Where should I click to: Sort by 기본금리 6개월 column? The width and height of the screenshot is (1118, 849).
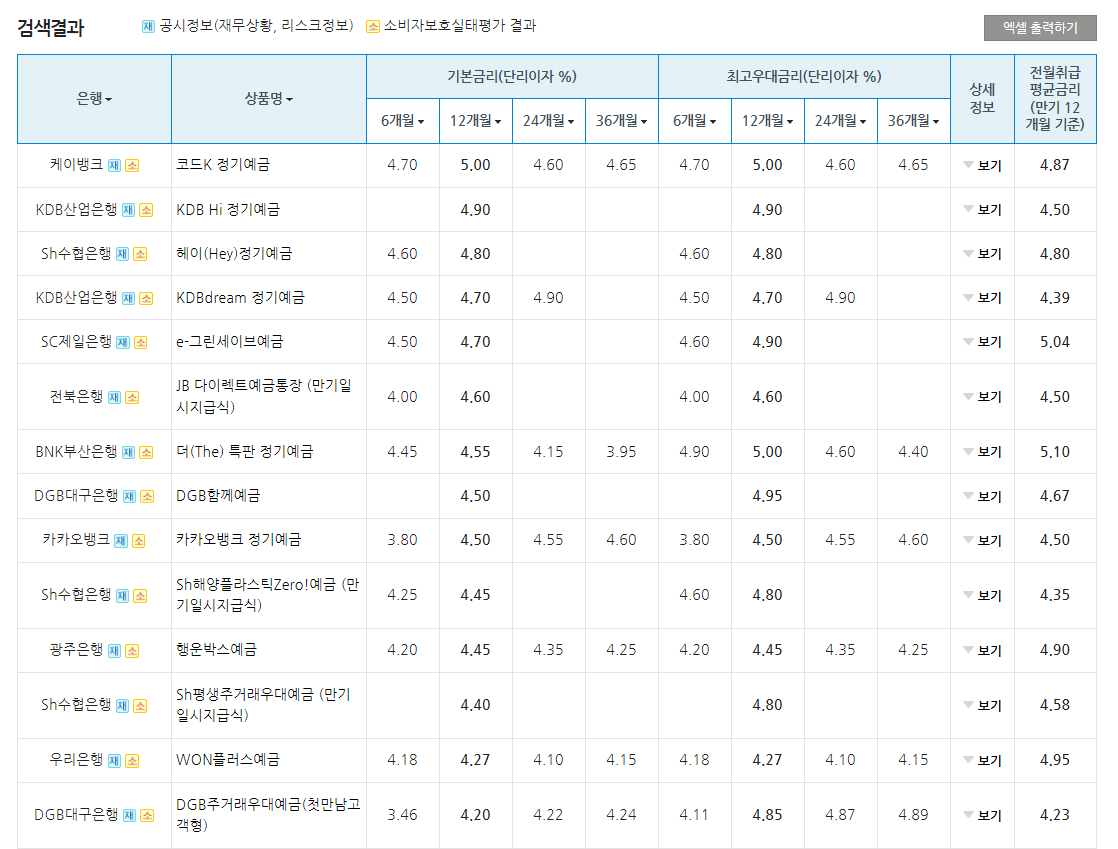(x=402, y=121)
